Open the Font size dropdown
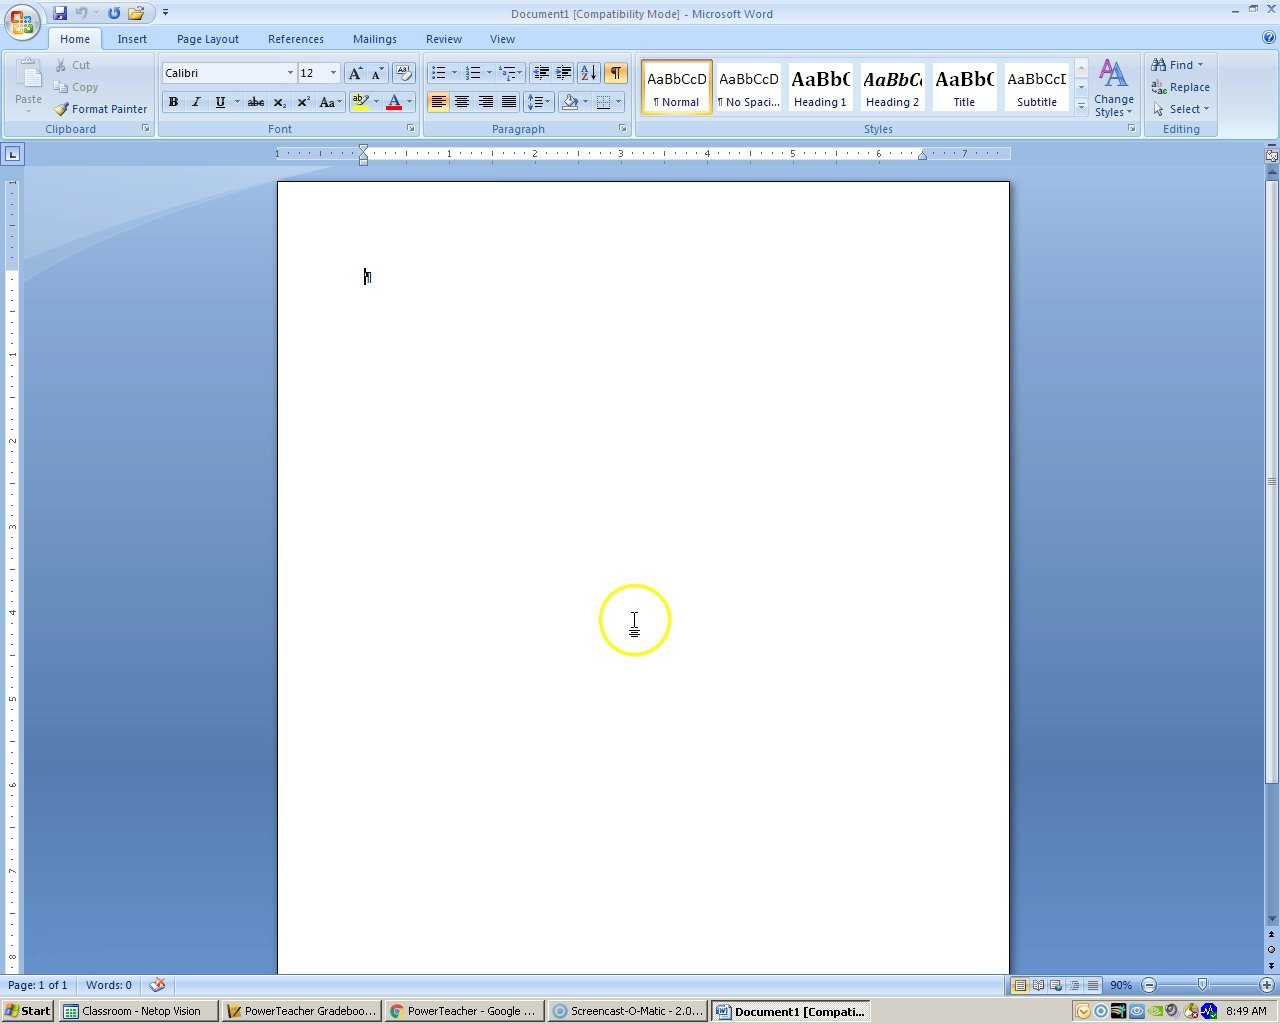 coord(331,72)
